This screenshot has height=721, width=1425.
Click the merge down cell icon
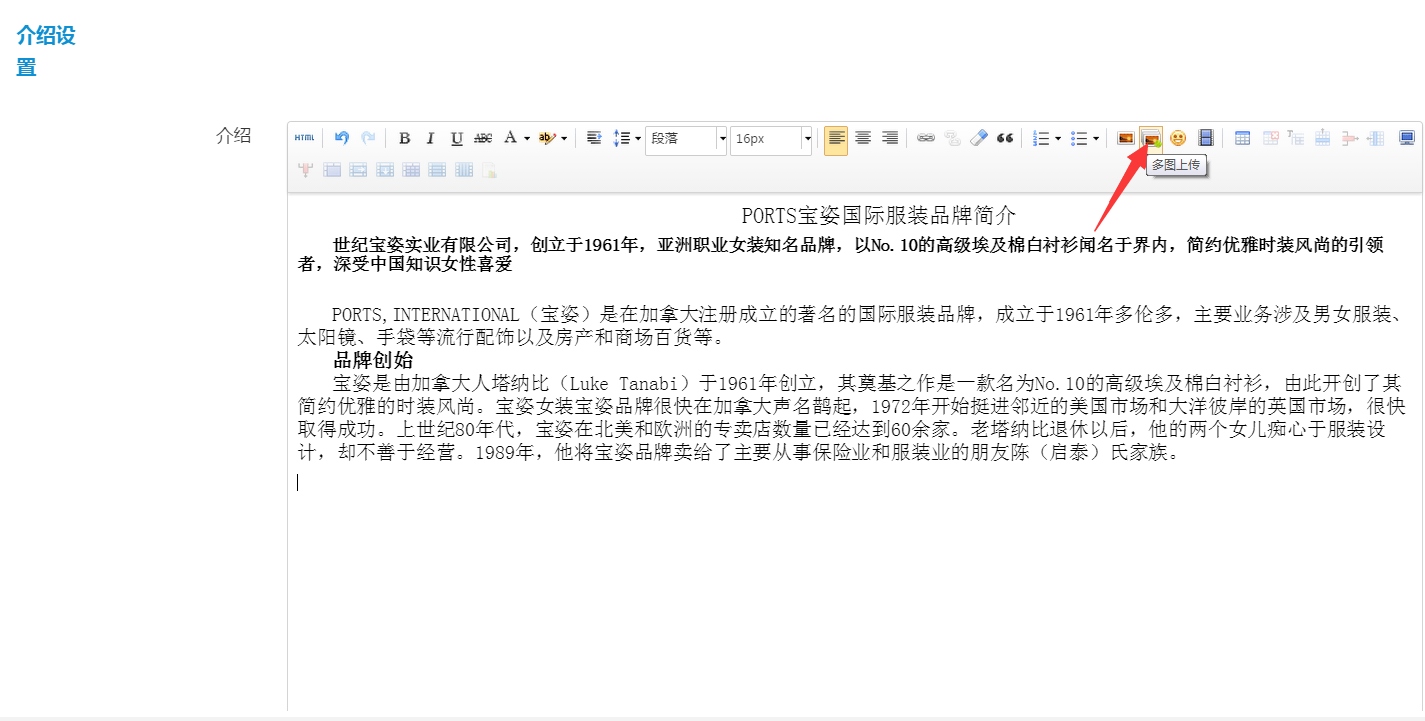coord(385,170)
